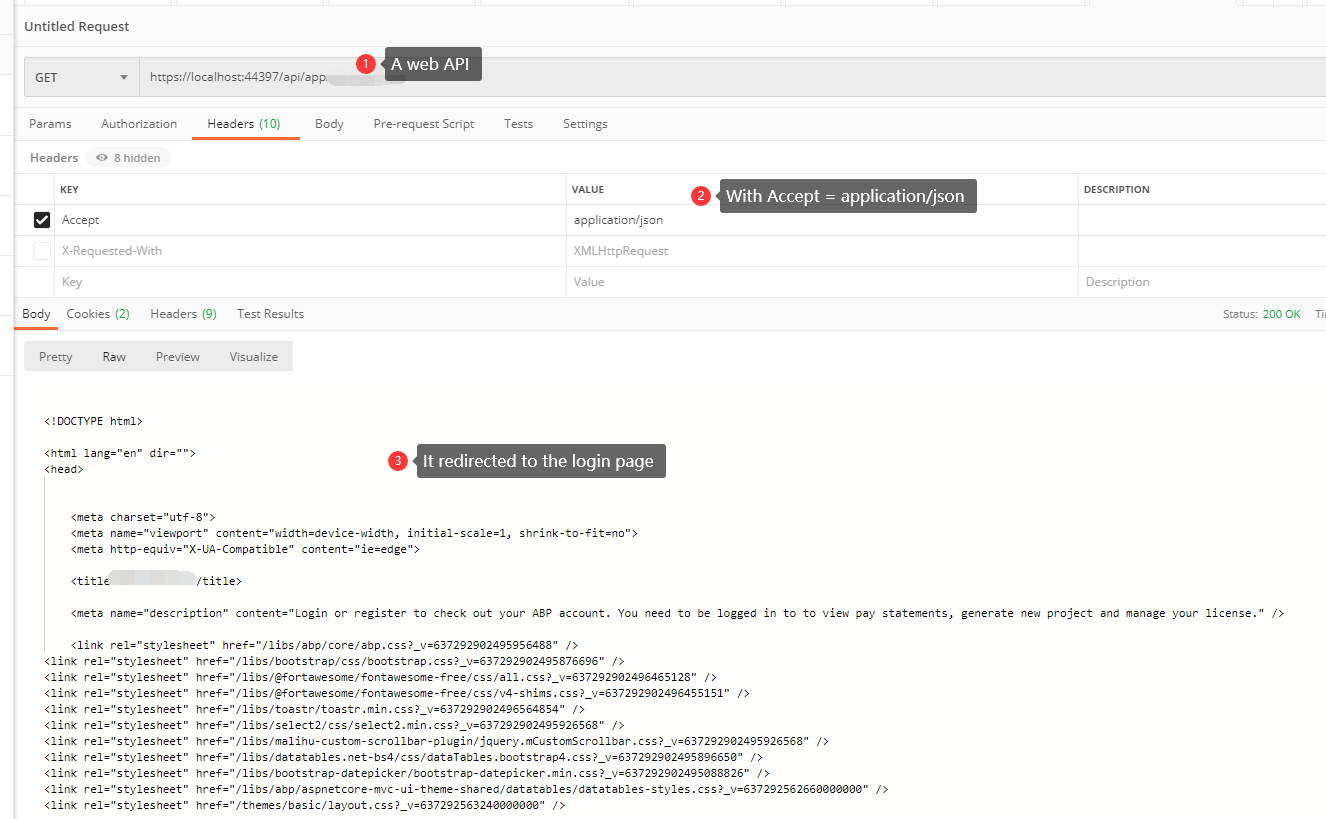Open the Headers (9) response tab
The height and width of the screenshot is (819, 1326).
tap(183, 313)
